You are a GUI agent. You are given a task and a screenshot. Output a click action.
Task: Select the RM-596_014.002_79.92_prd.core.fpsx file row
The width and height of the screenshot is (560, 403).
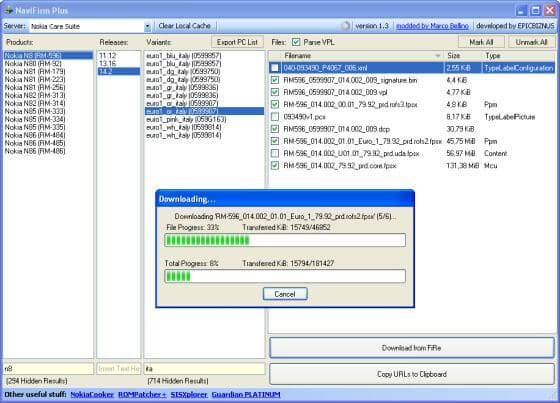tap(411, 165)
